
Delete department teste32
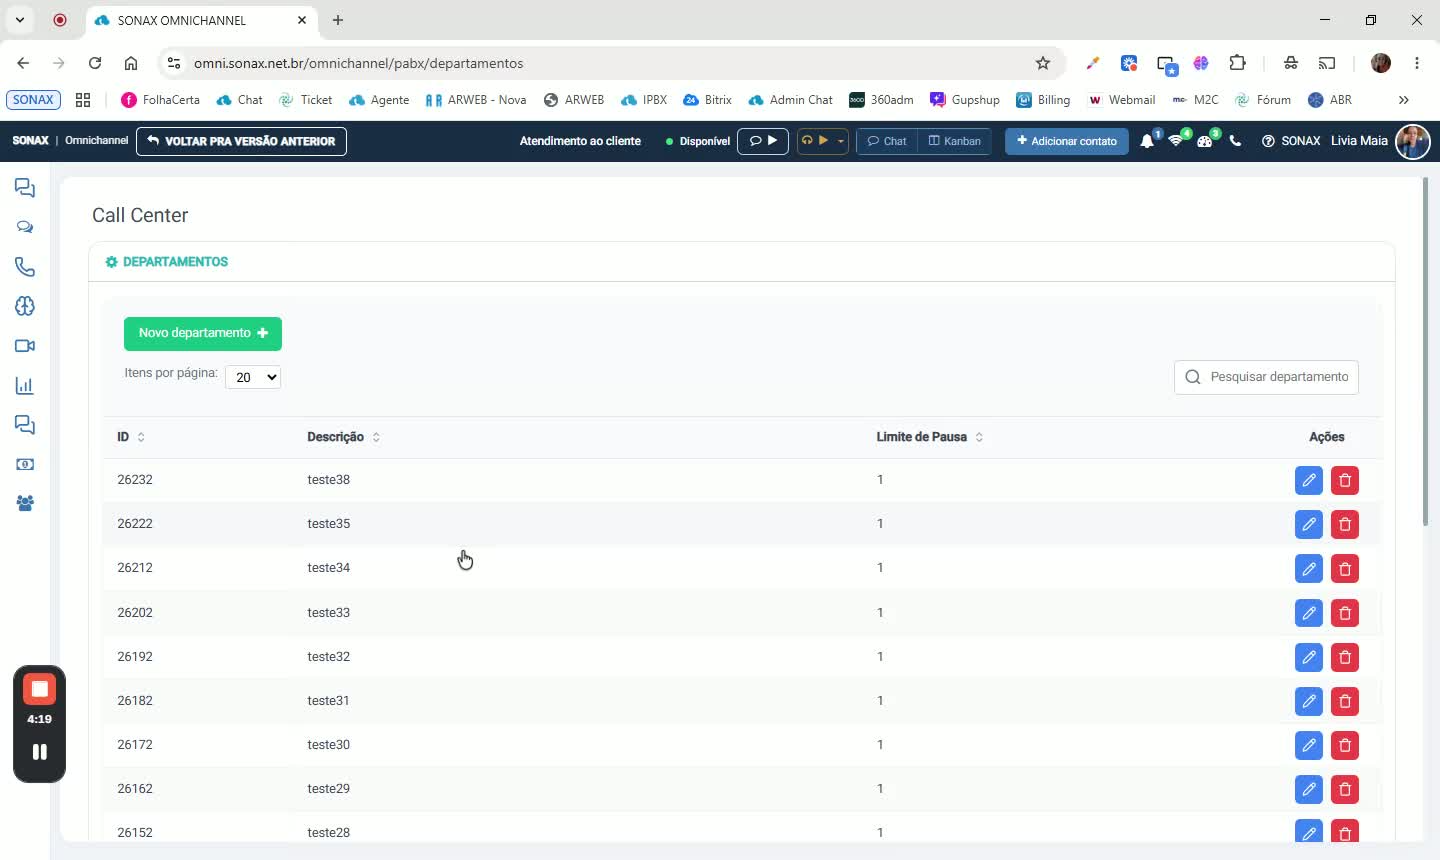coord(1345,657)
